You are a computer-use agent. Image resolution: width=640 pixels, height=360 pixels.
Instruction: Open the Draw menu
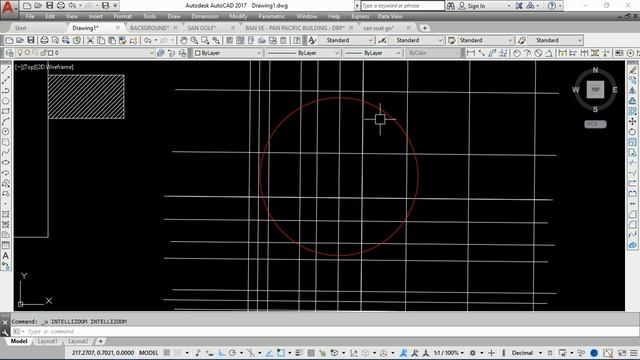pyautogui.click(x=174, y=16)
